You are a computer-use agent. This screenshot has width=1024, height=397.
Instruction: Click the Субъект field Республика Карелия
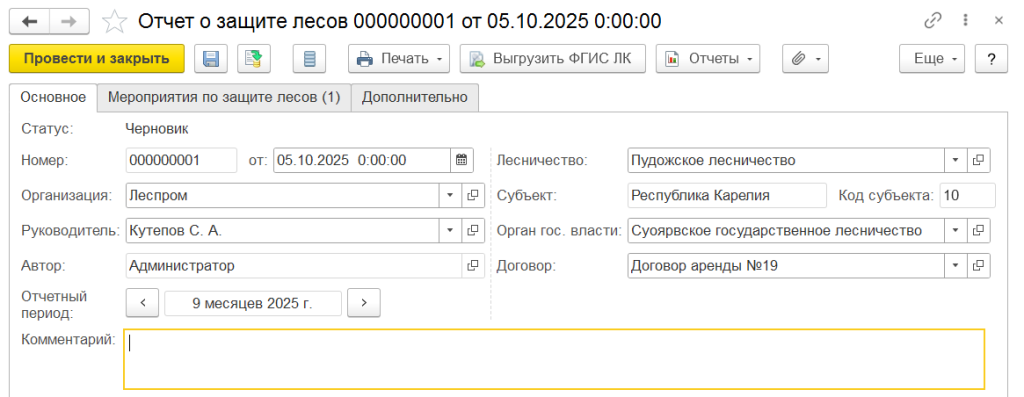pos(727,195)
